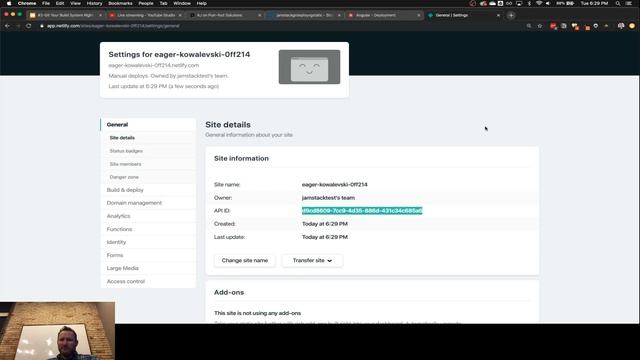Image resolution: width=640 pixels, height=360 pixels.
Task: Open Spotlight search in menu bar
Action: 618,3
